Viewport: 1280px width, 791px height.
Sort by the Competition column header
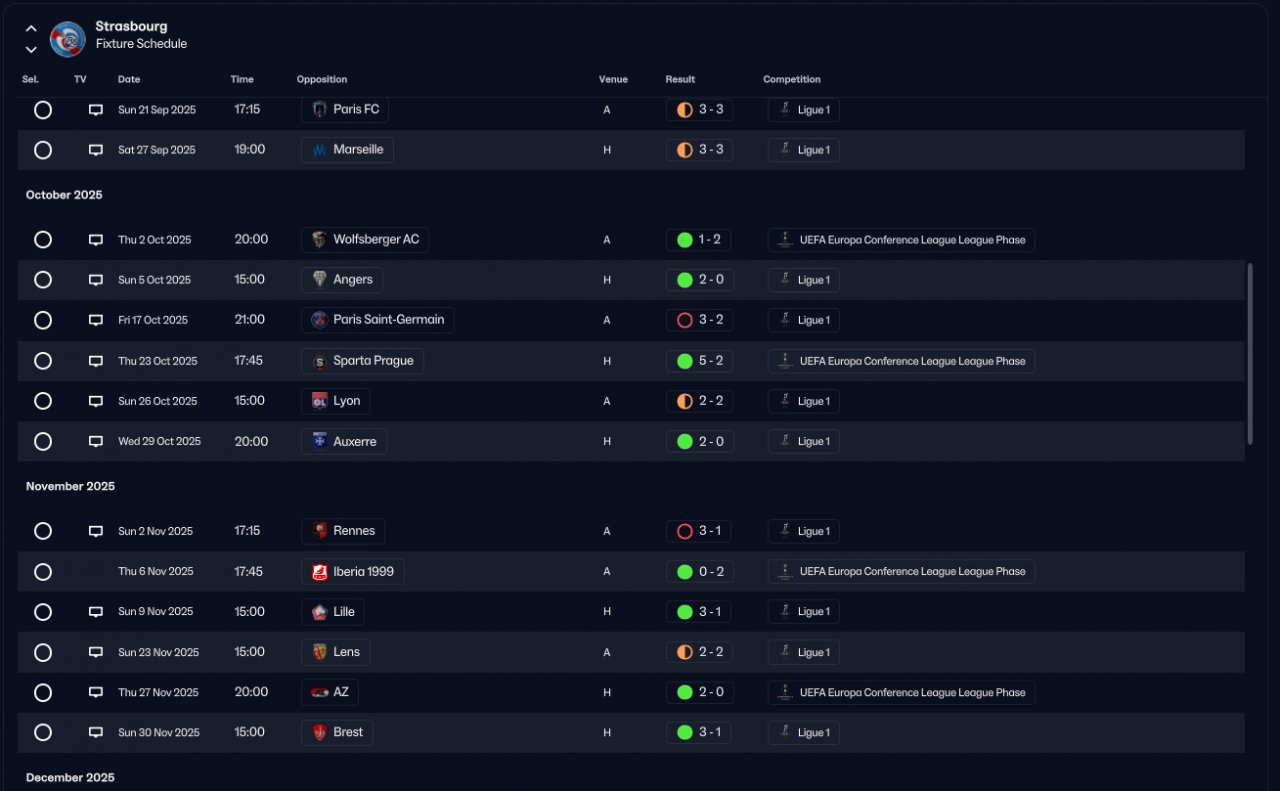[x=791, y=80]
